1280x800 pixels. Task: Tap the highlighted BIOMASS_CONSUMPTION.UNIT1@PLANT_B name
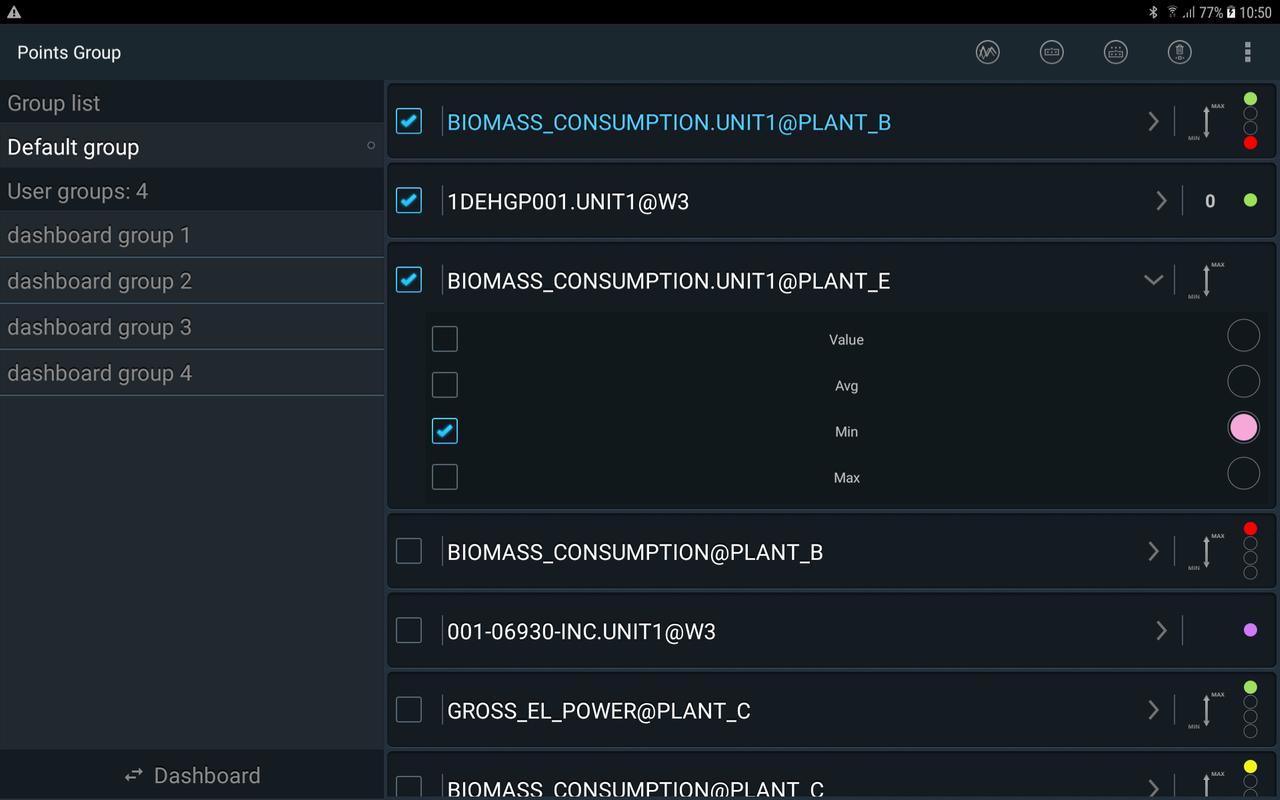[669, 122]
